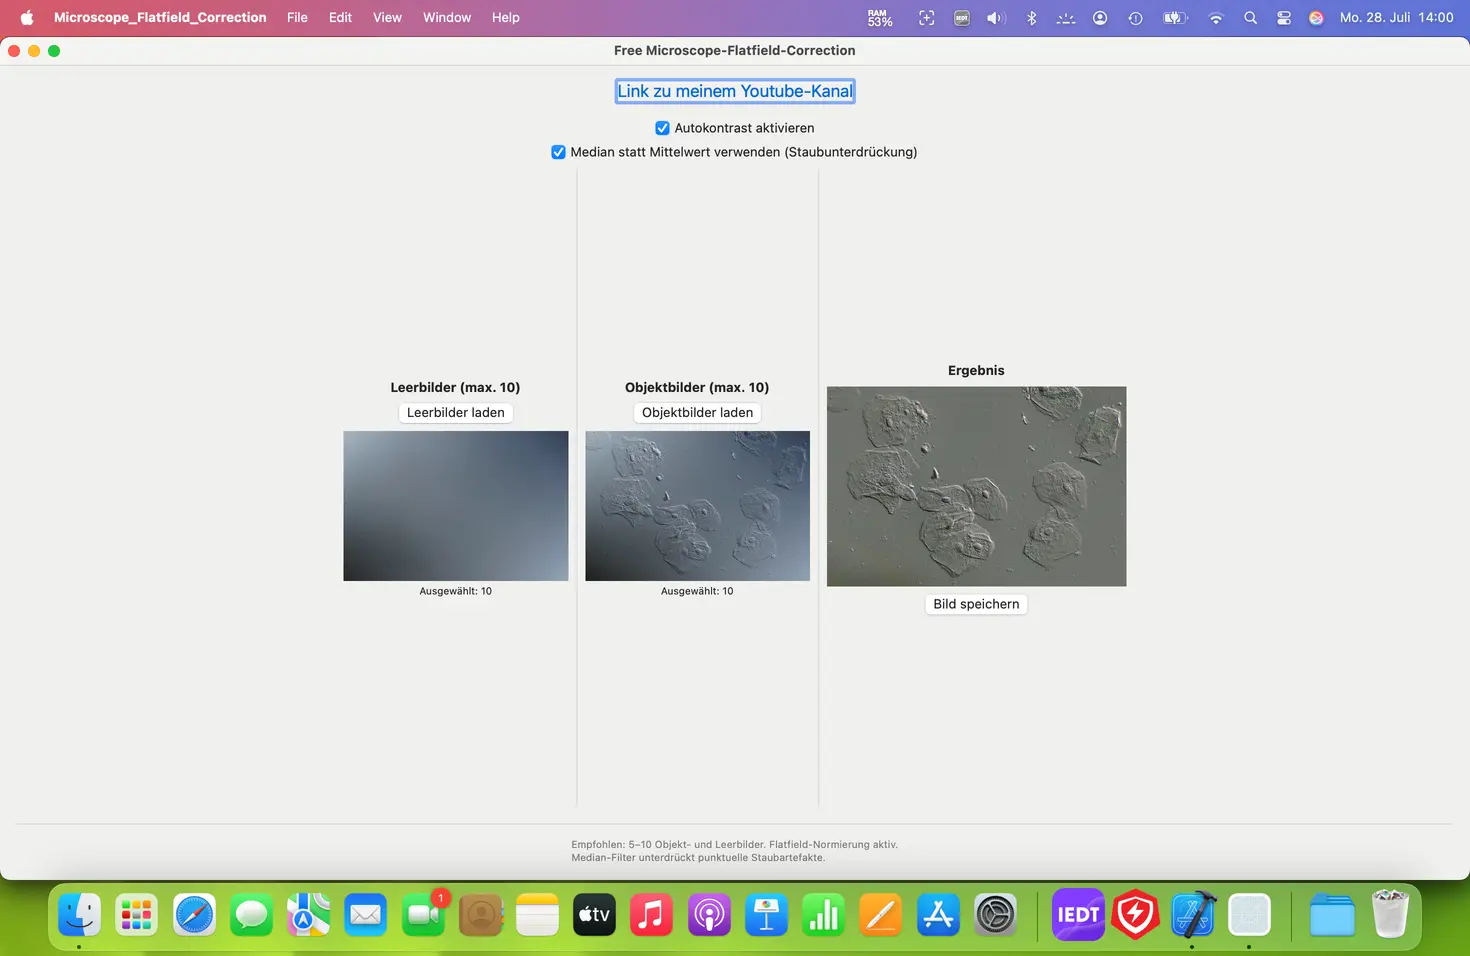Click the Spotlight search icon

tap(1250, 18)
